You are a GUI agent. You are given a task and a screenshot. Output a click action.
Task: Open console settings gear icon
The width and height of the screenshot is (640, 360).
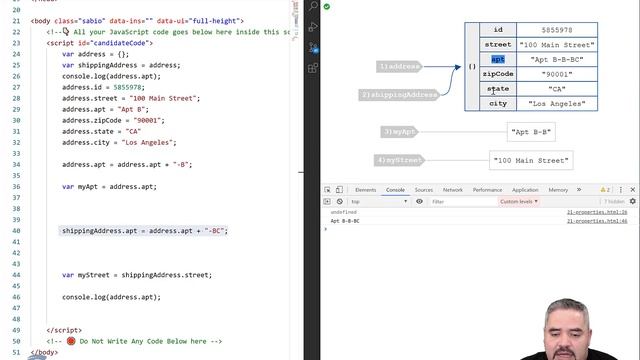click(633, 201)
